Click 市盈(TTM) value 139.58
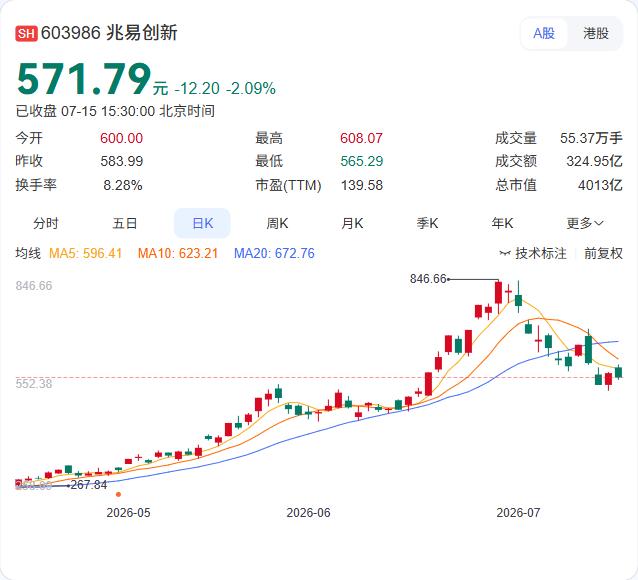The image size is (638, 580). 362,186
